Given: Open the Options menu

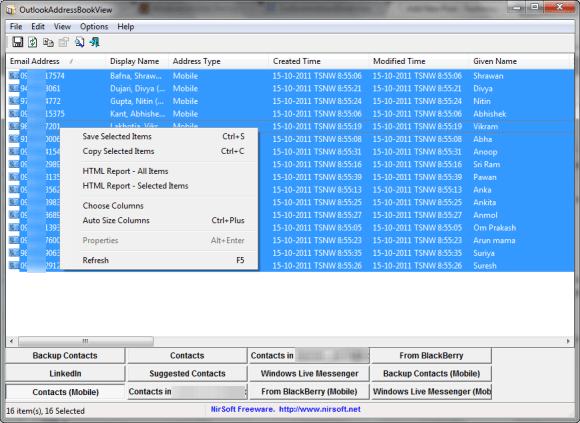Looking at the screenshot, I should point(94,27).
